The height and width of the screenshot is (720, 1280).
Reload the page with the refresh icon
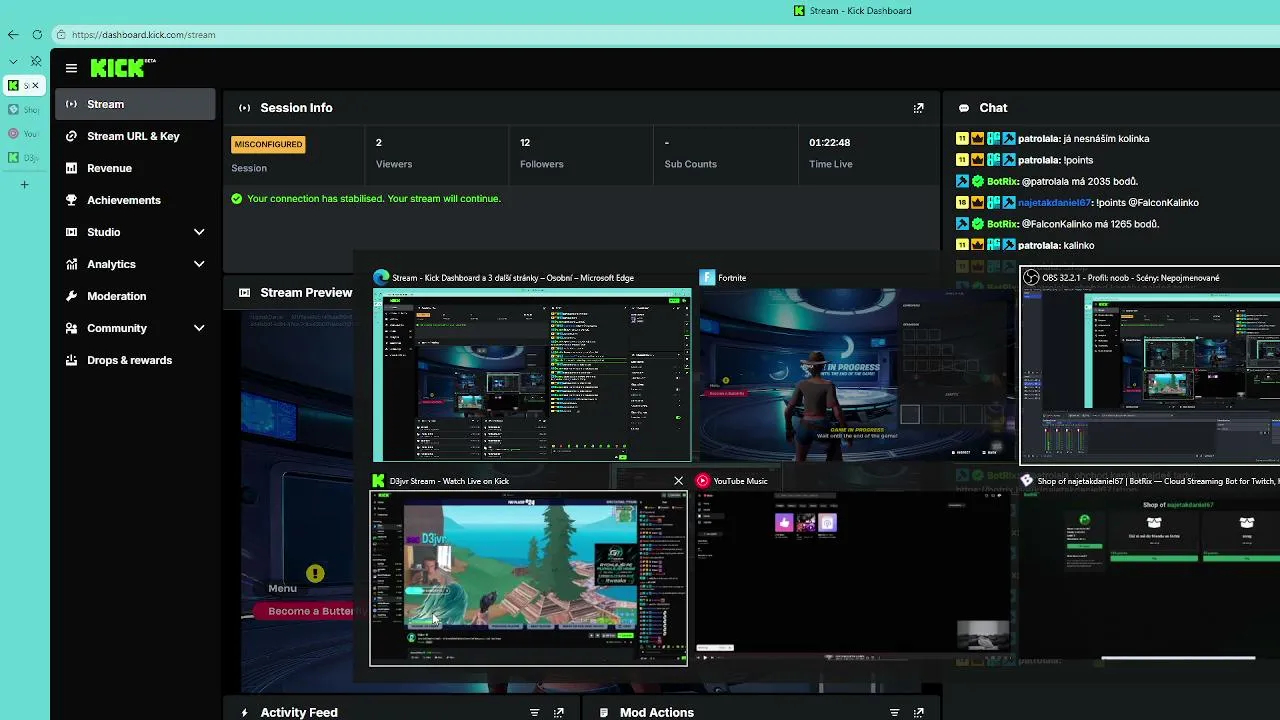(x=37, y=35)
